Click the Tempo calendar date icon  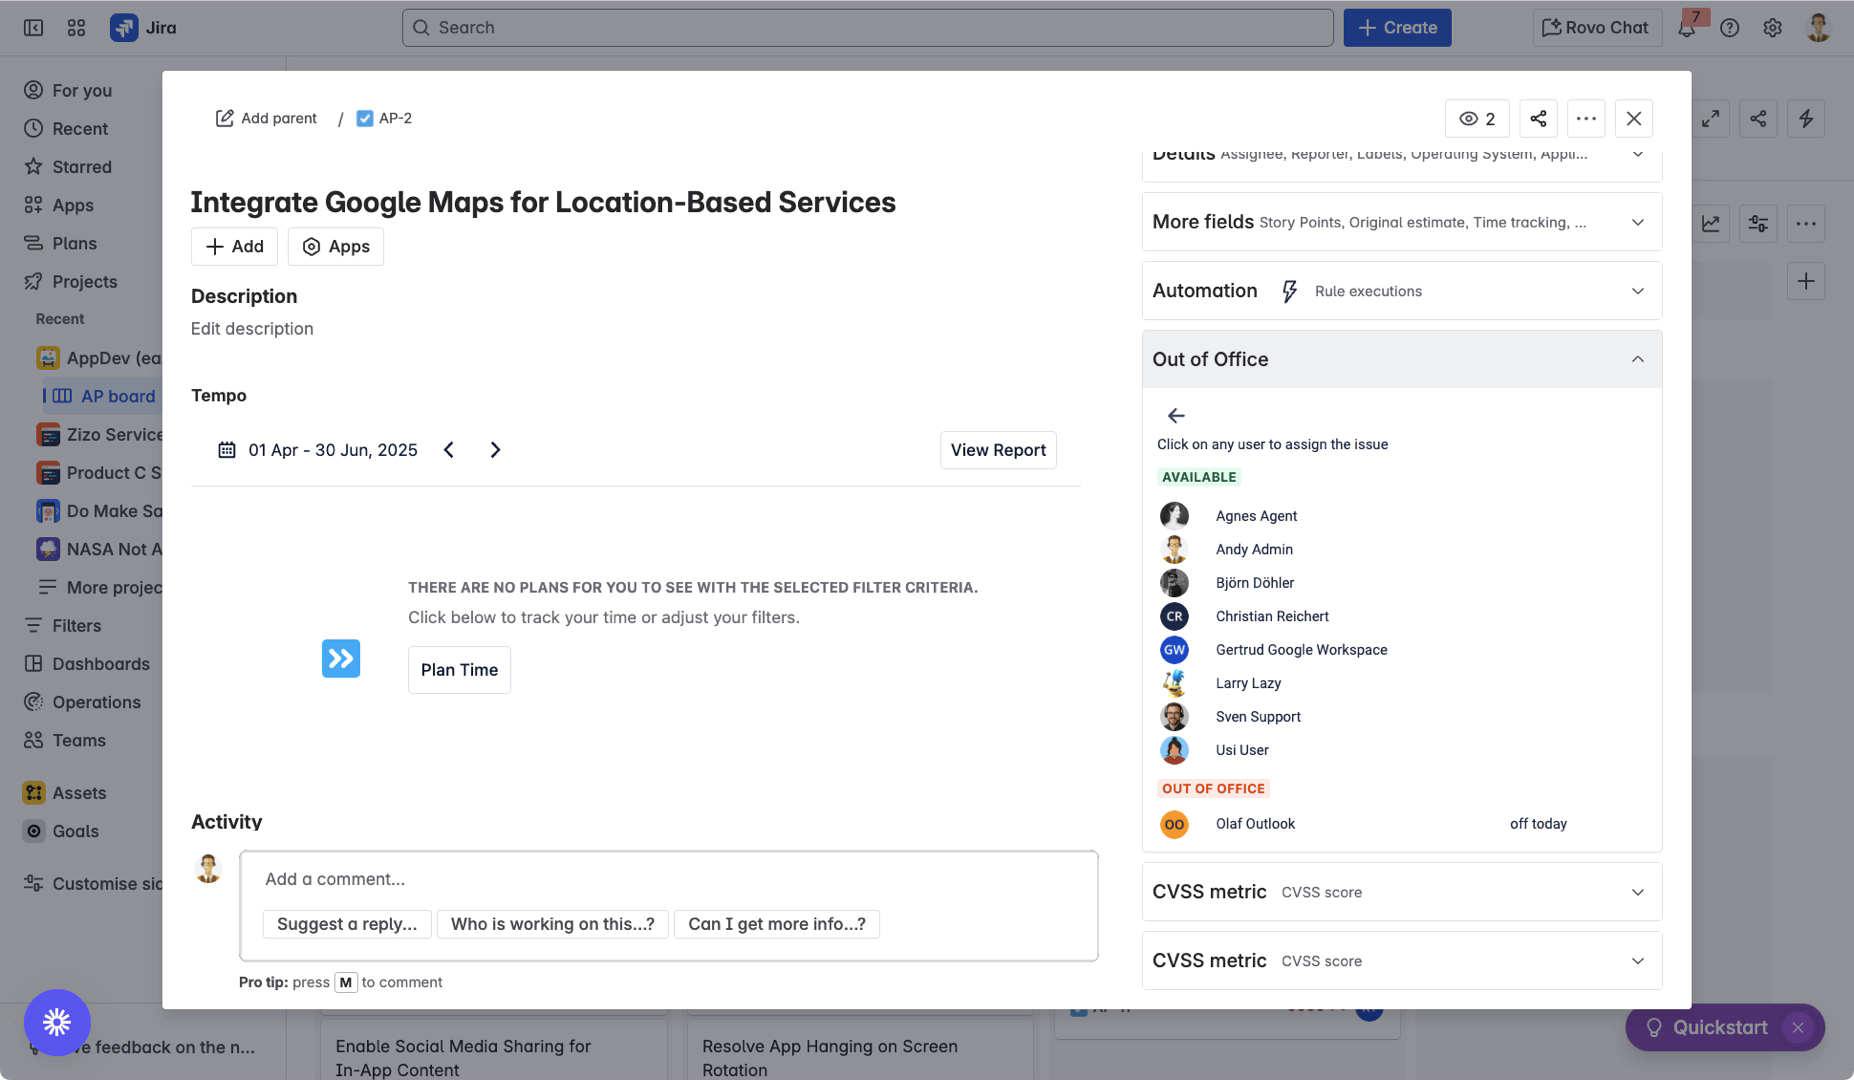click(x=227, y=450)
